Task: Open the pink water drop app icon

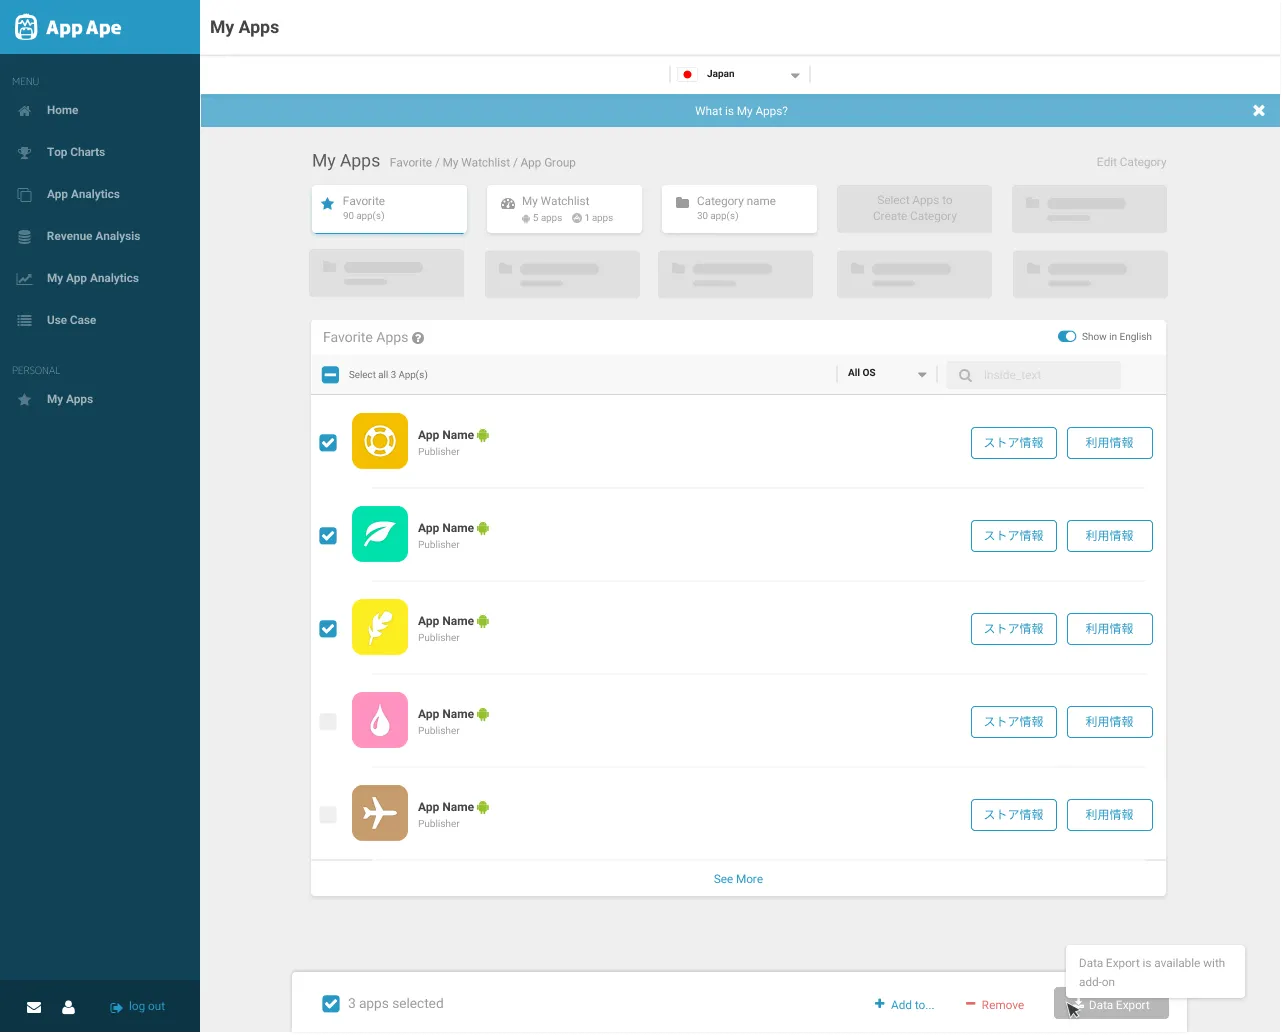Action: point(380,720)
